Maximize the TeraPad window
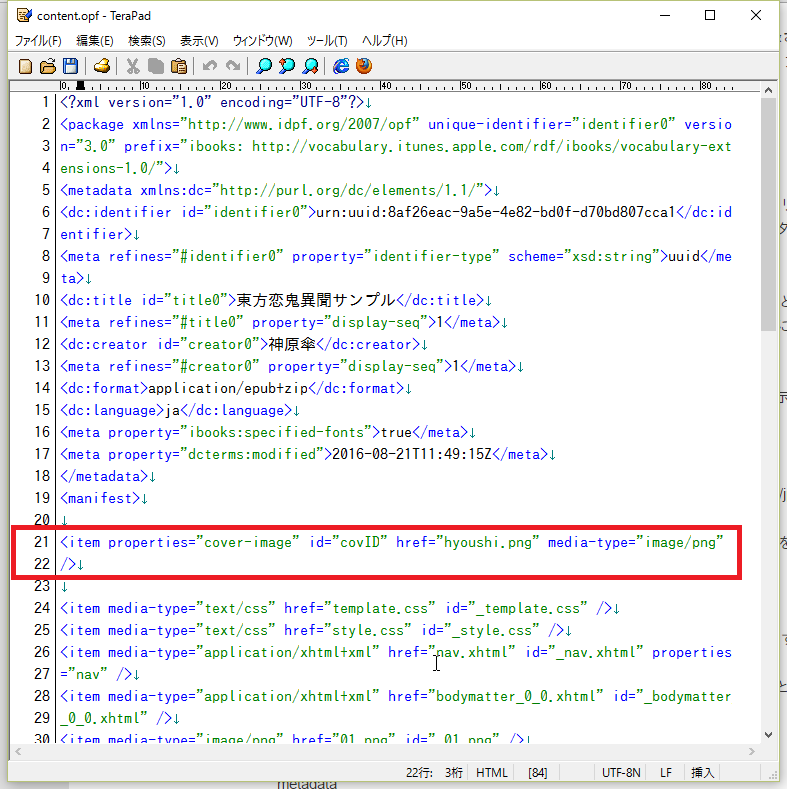The width and height of the screenshot is (787, 789). pyautogui.click(x=710, y=16)
